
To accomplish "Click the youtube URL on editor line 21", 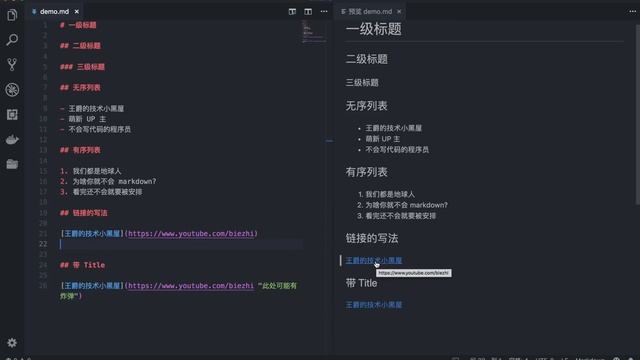I will coord(191,233).
